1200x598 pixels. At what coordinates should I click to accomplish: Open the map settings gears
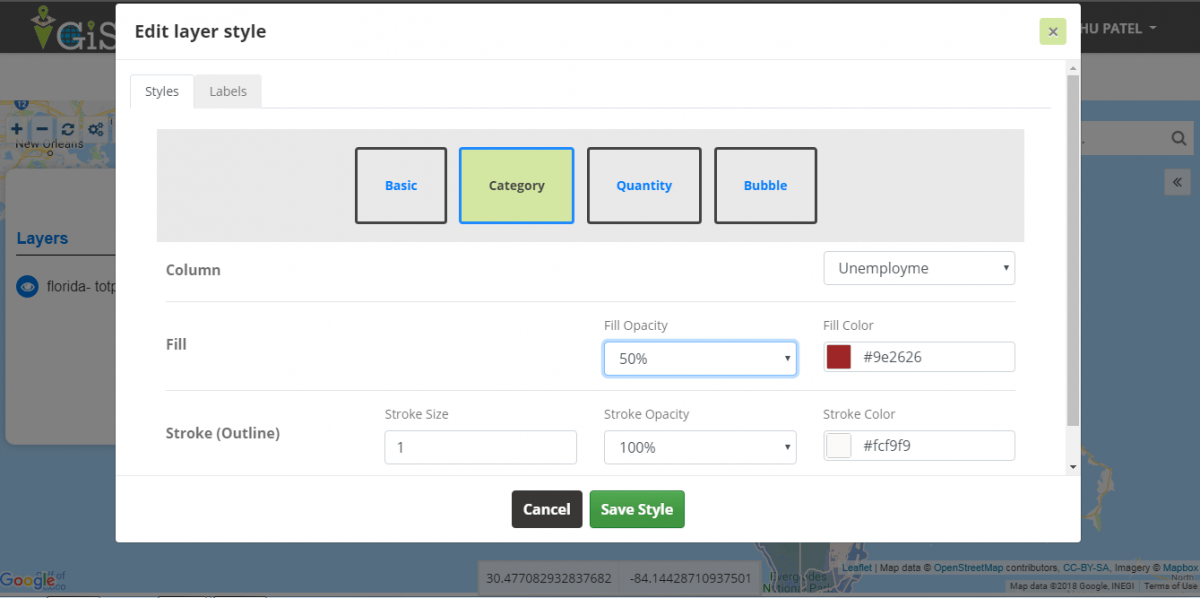[x=94, y=128]
